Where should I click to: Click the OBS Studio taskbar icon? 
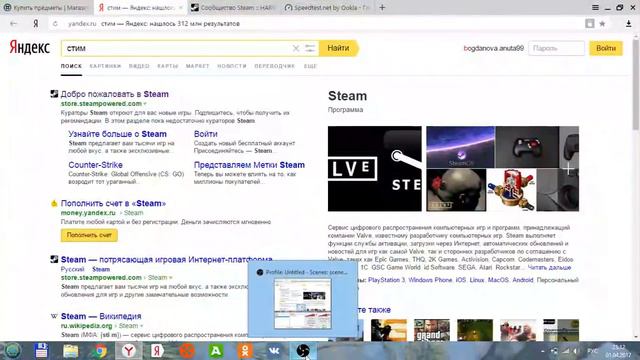303,351
